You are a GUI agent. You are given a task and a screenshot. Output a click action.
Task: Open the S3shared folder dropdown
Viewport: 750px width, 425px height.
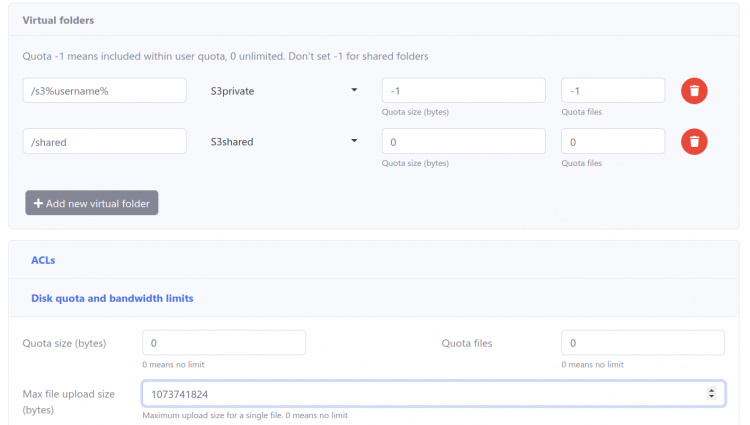click(x=284, y=142)
